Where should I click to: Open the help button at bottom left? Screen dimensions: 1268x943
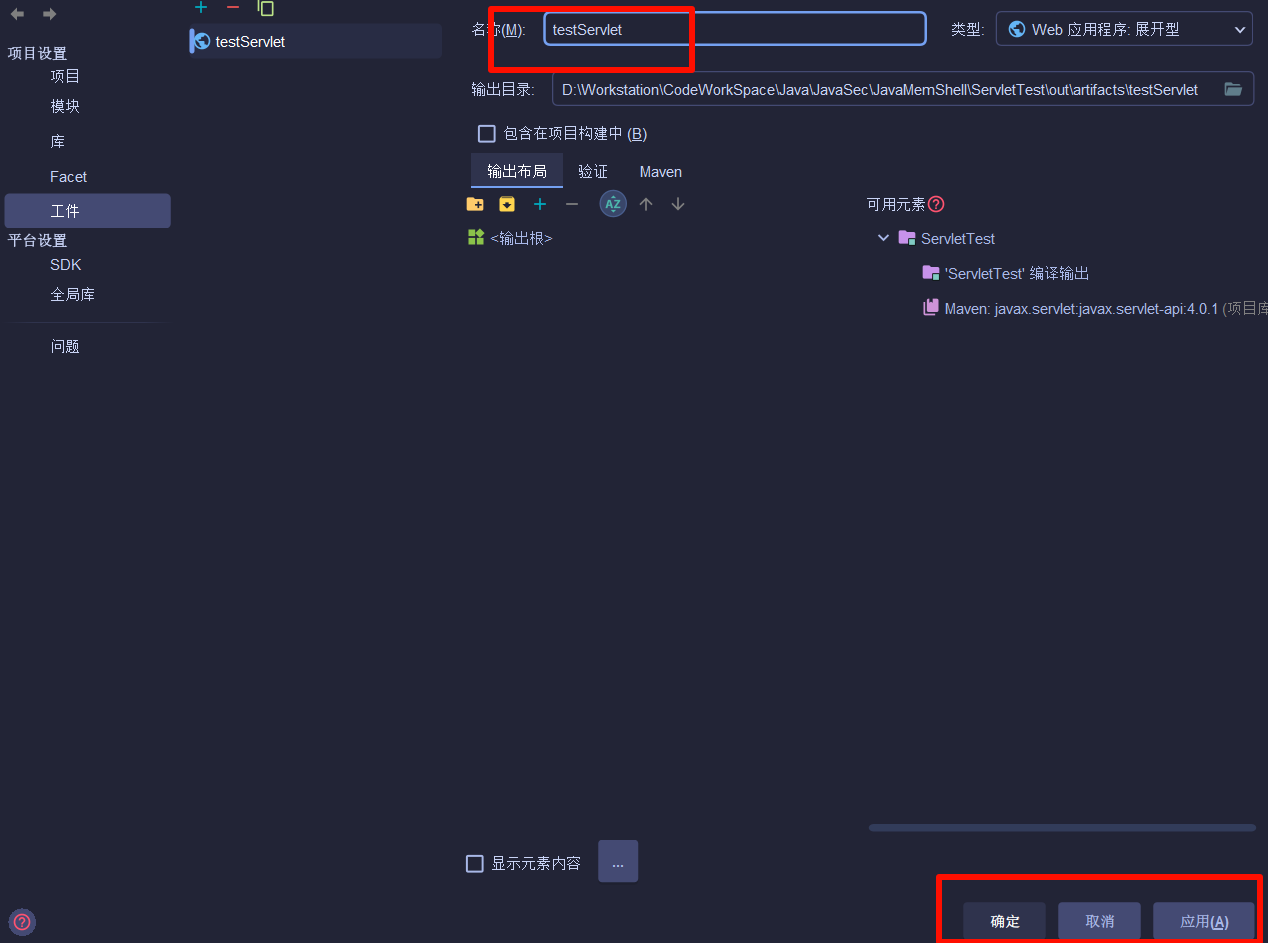[22, 922]
